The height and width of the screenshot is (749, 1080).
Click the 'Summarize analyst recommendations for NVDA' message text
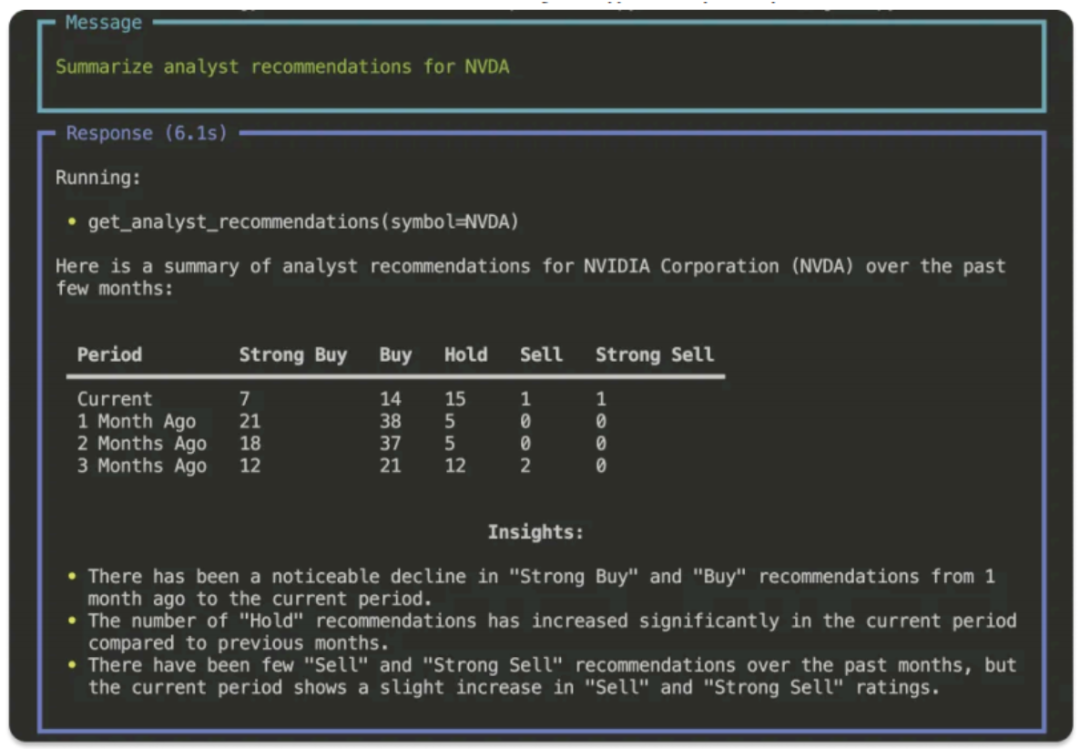[282, 67]
